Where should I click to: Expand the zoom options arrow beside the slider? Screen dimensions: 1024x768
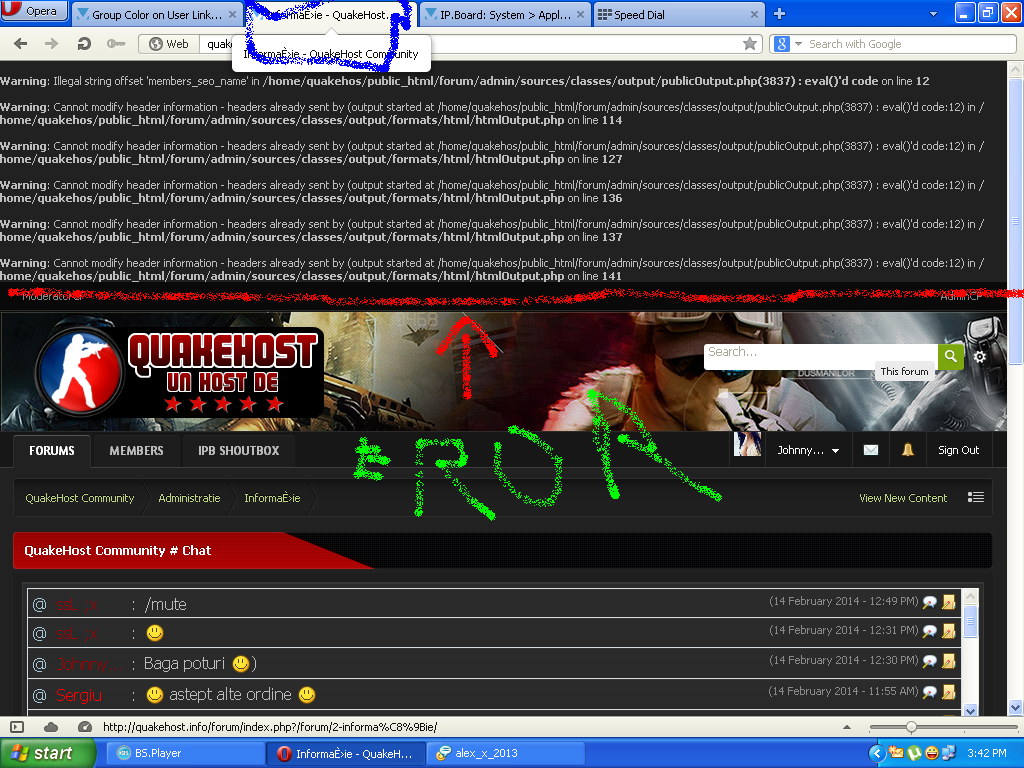pos(847,727)
